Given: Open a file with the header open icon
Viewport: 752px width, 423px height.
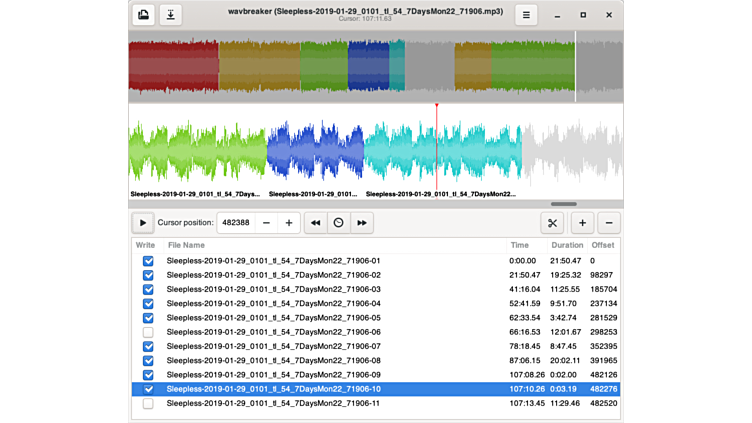Looking at the screenshot, I should tap(143, 15).
